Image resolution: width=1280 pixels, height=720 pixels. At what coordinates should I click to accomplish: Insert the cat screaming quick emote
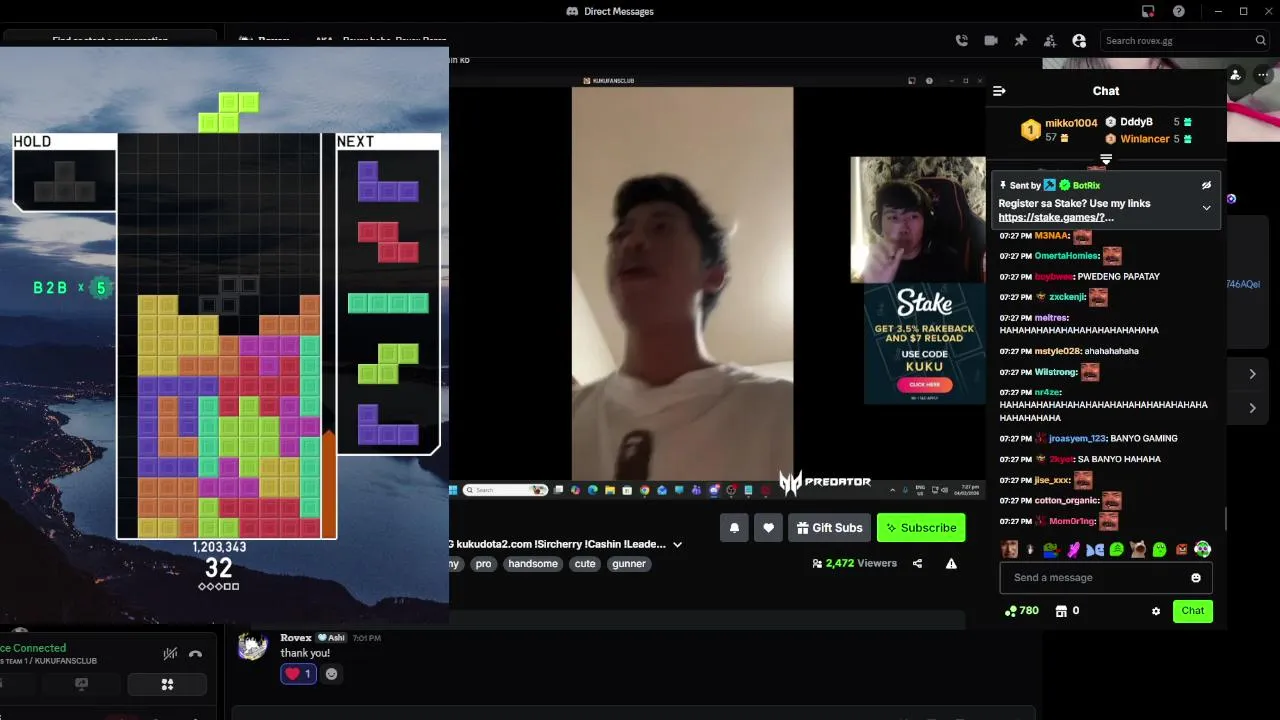1138,549
